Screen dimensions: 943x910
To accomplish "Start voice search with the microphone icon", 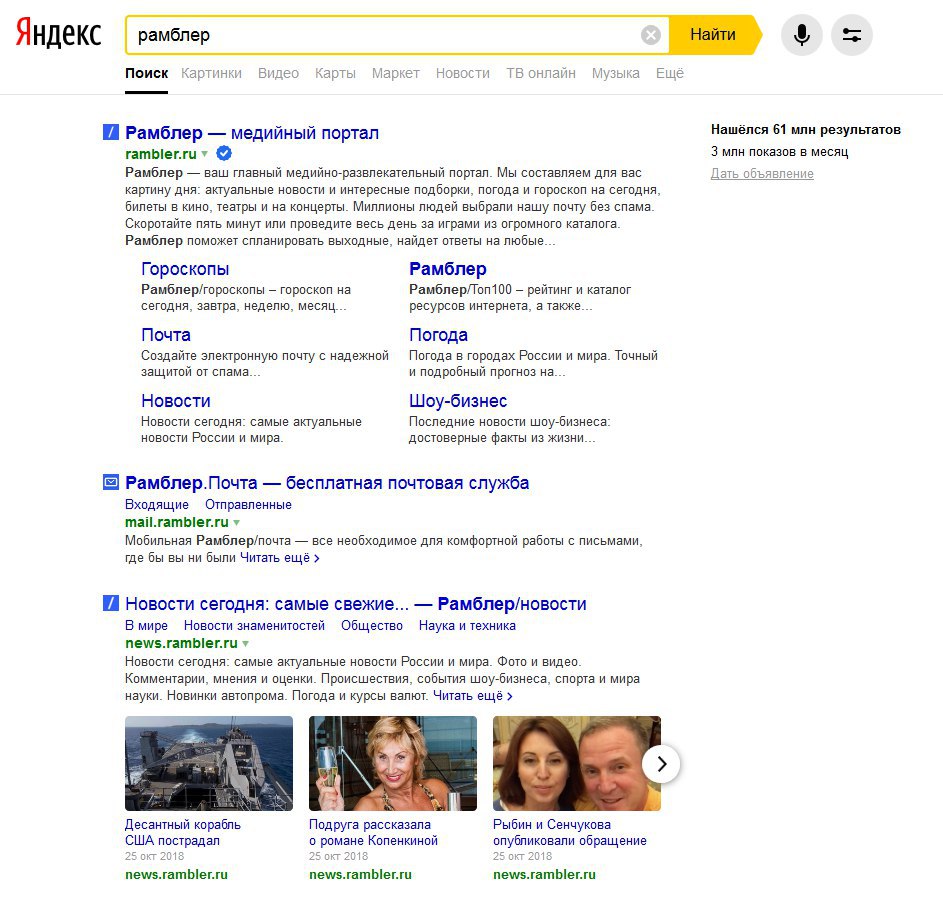I will click(x=801, y=35).
